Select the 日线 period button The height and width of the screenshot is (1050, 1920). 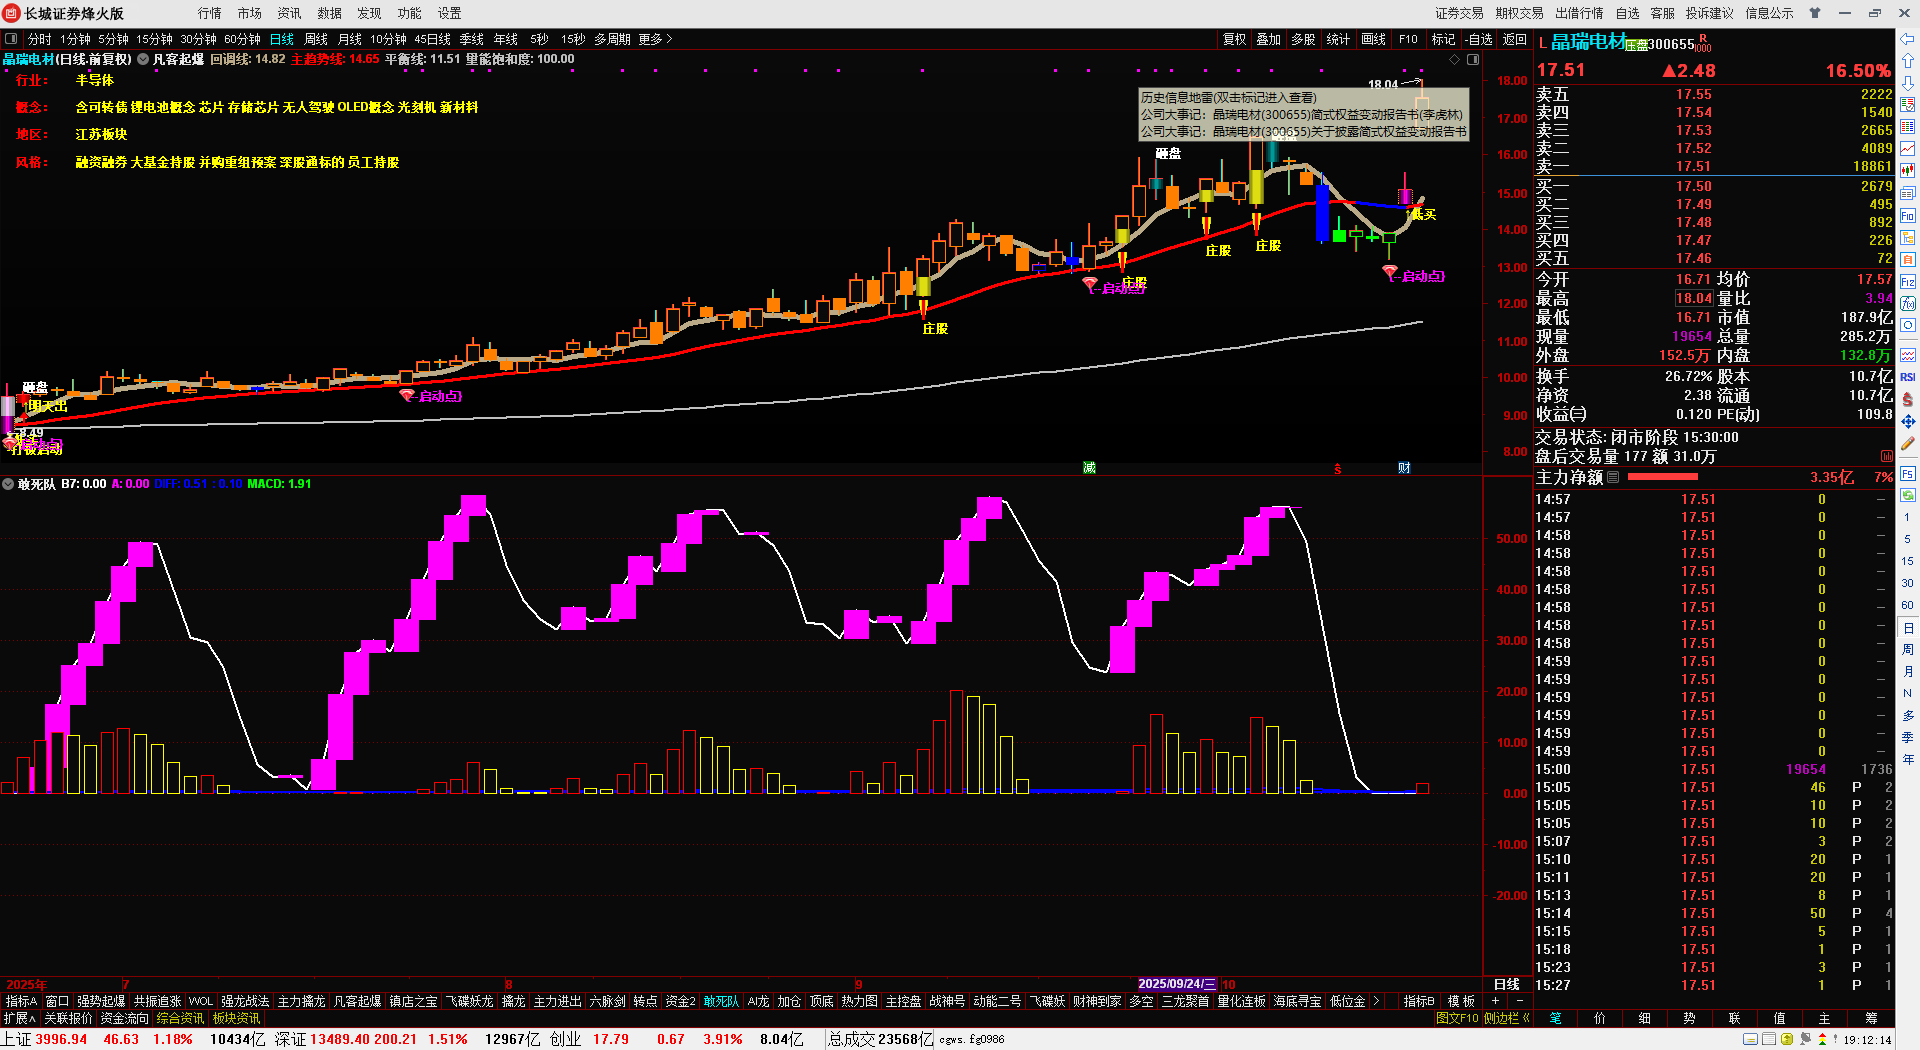tap(282, 39)
